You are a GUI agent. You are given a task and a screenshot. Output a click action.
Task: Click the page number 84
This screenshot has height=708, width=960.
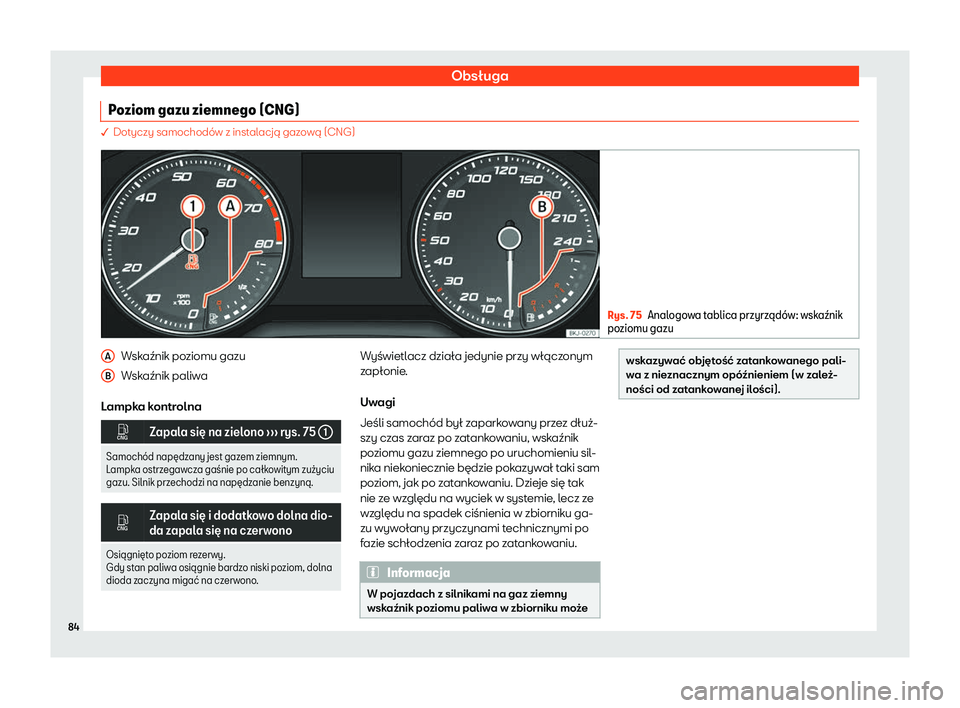73,627
